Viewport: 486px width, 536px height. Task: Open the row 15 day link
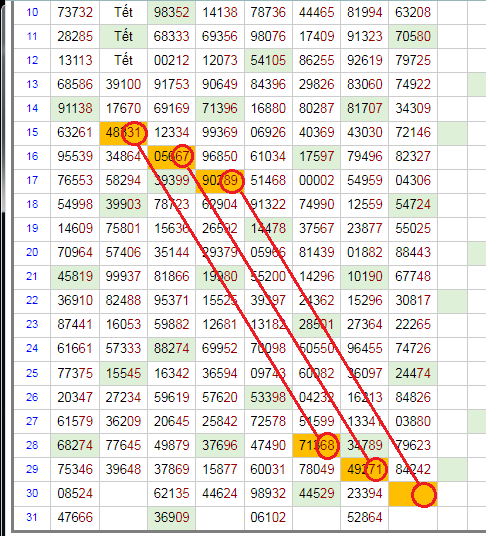coord(32,132)
